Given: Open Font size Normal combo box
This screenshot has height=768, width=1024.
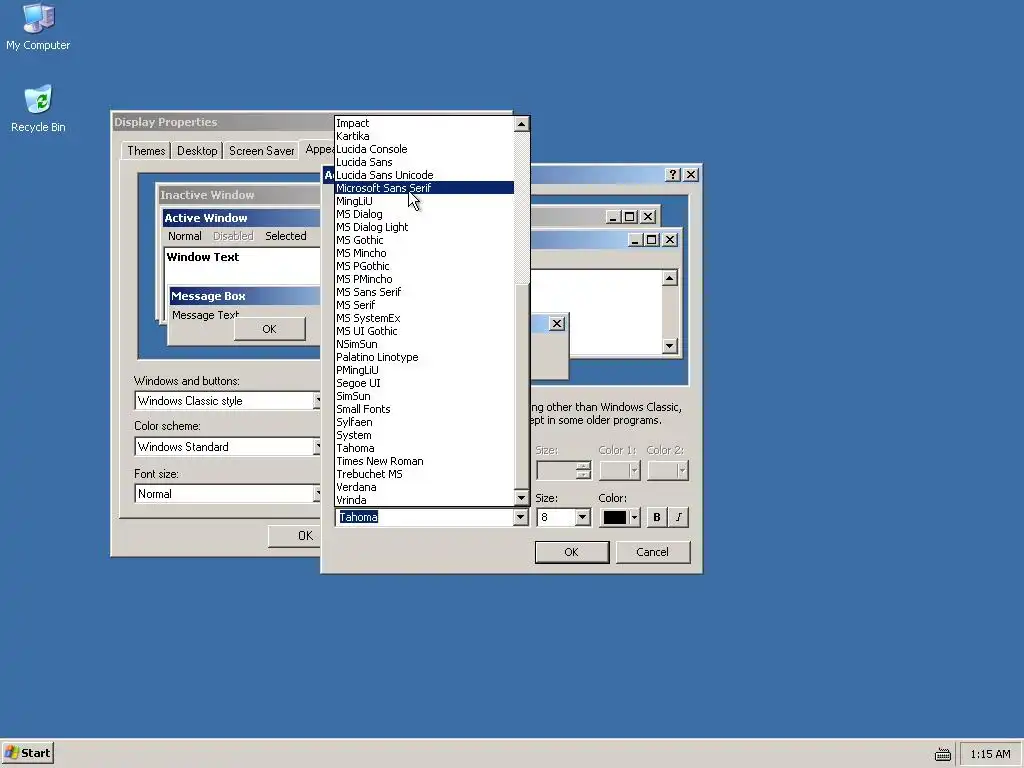Looking at the screenshot, I should point(227,494).
